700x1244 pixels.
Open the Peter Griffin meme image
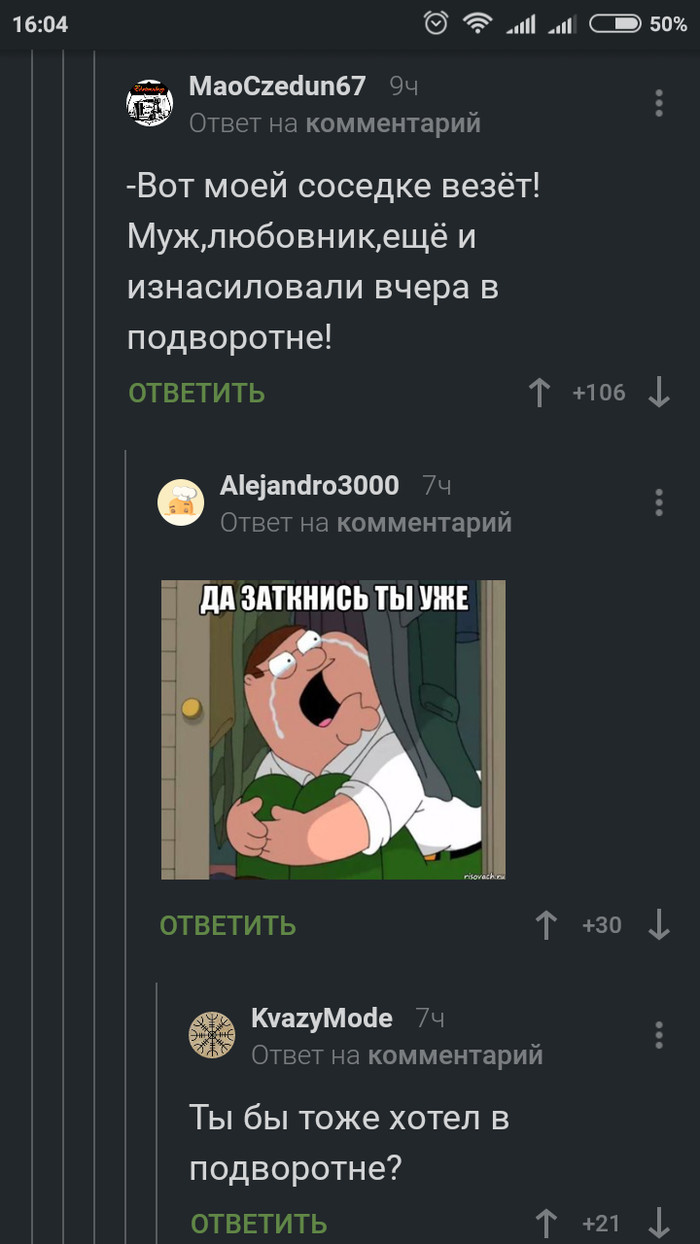[333, 730]
